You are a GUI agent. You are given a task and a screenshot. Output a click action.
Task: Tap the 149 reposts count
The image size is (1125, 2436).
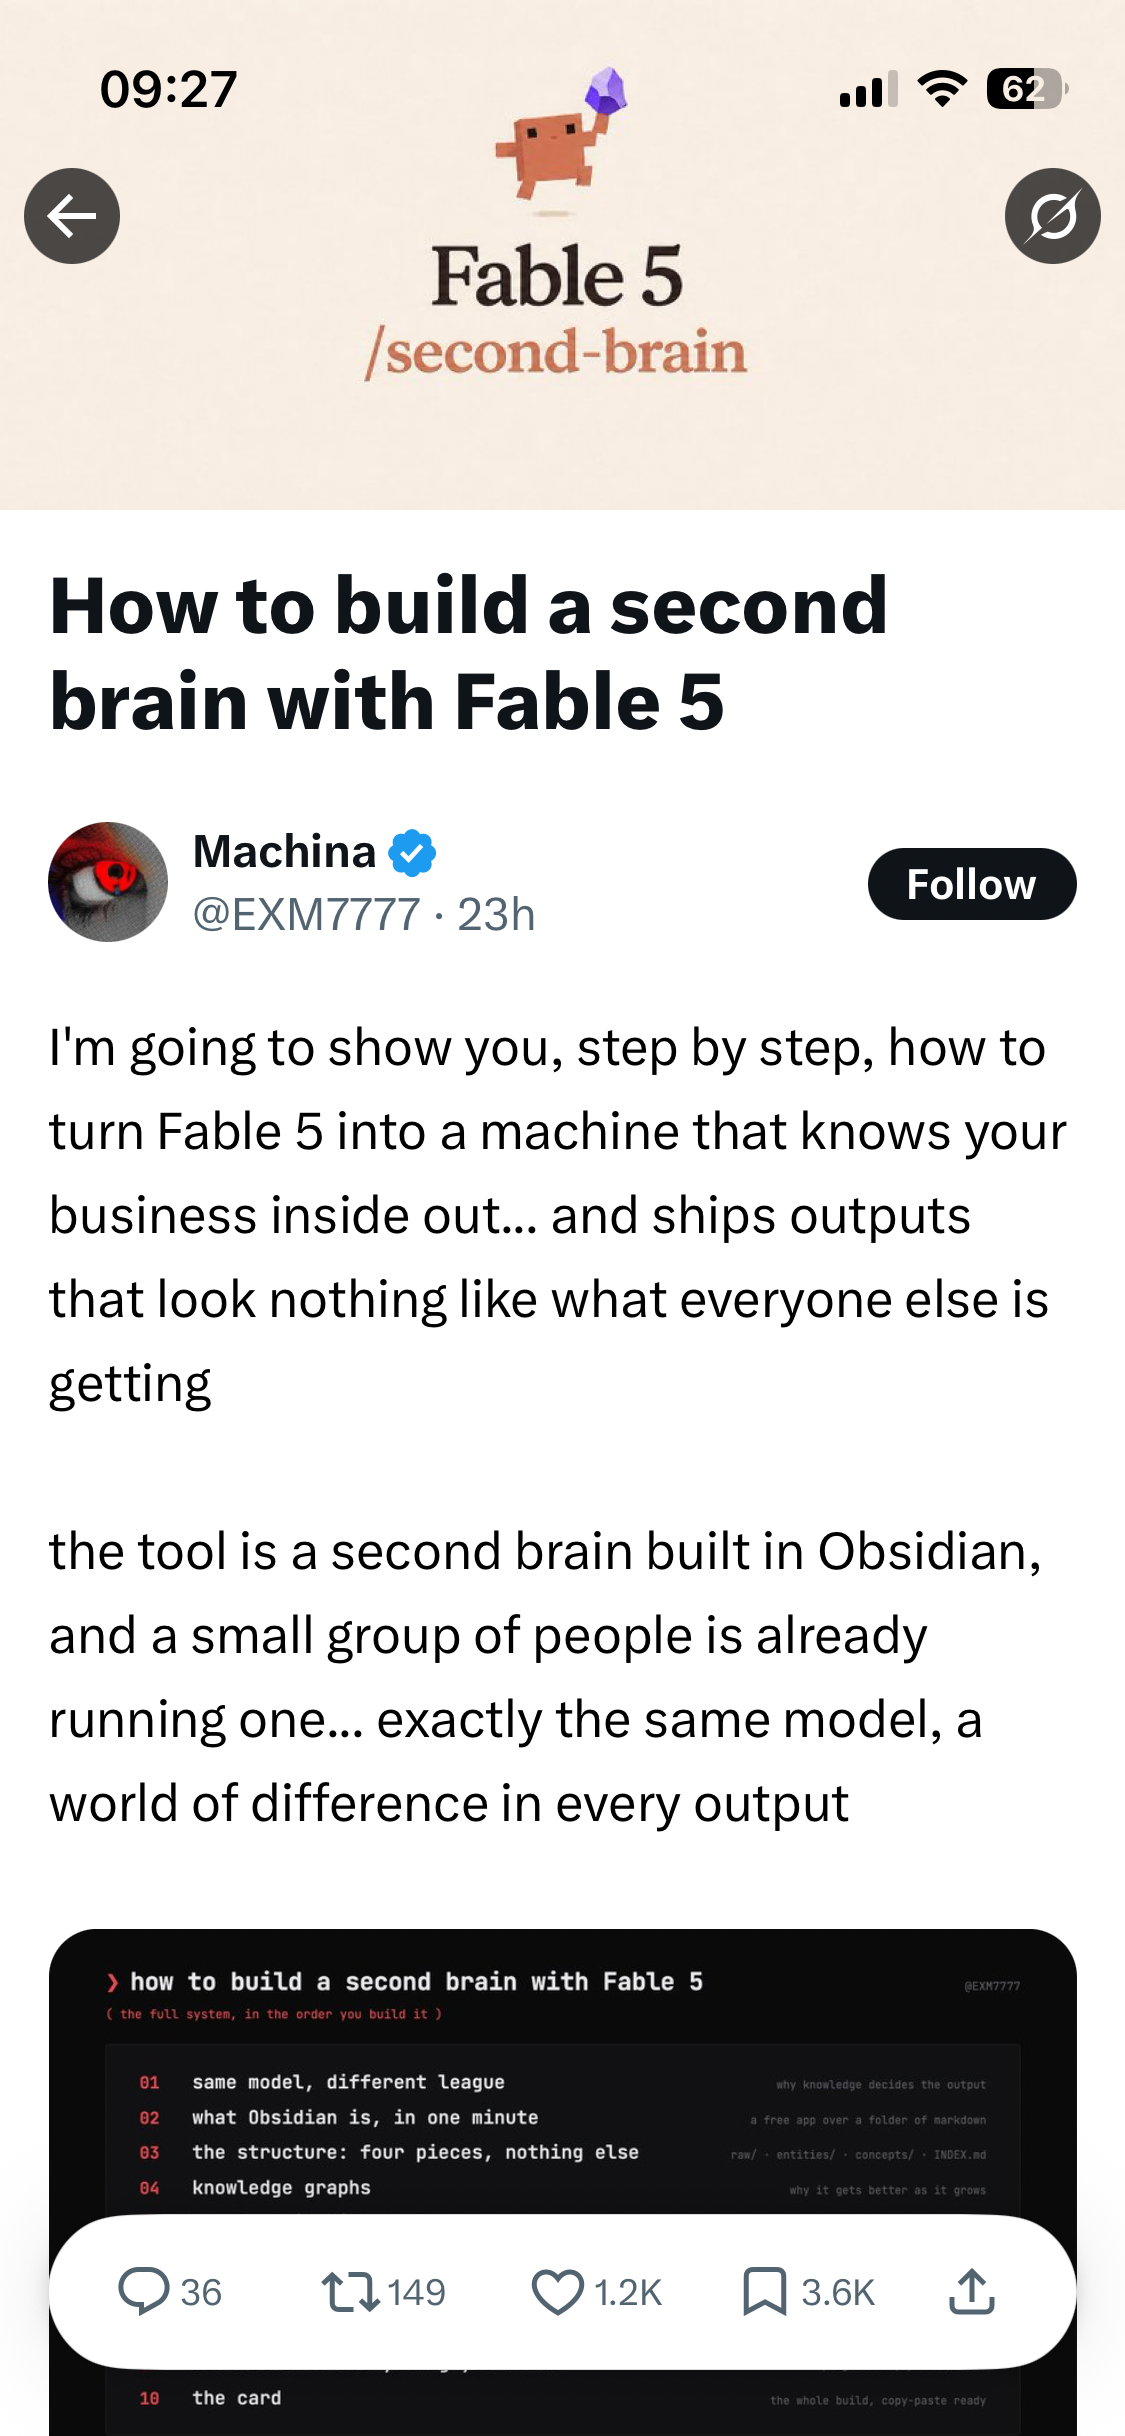(x=416, y=2292)
